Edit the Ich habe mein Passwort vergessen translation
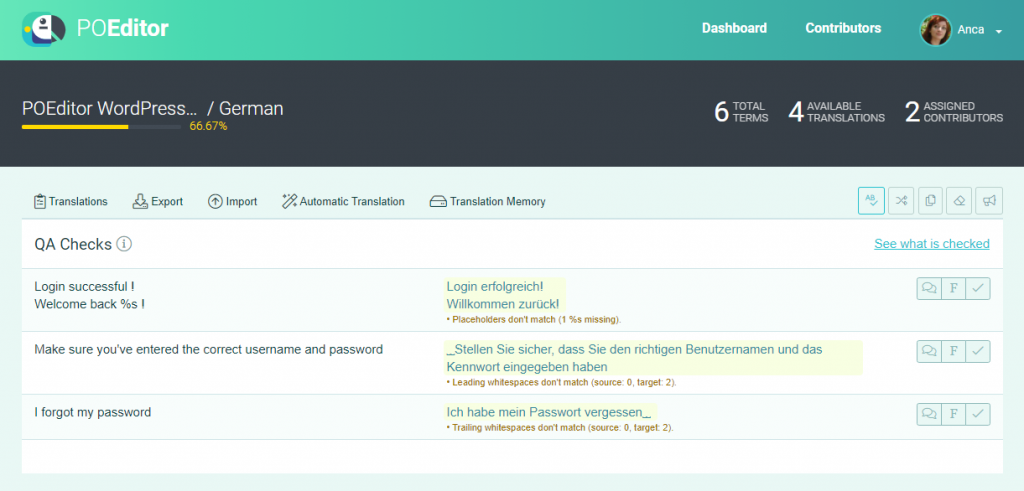This screenshot has width=1024, height=491. pyautogui.click(x=550, y=412)
